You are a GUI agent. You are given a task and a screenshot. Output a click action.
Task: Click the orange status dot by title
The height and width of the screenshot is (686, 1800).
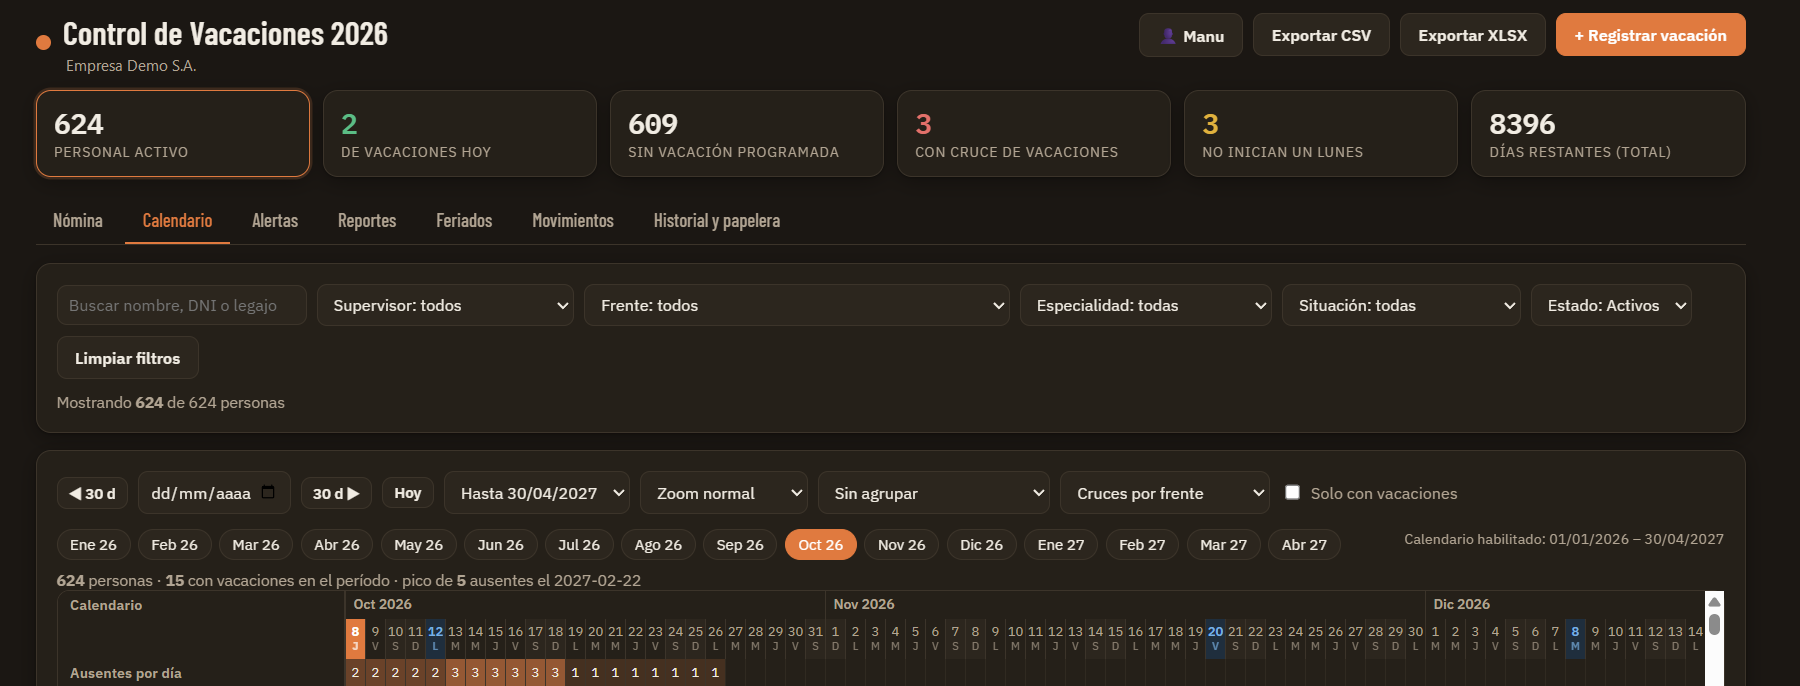43,42
